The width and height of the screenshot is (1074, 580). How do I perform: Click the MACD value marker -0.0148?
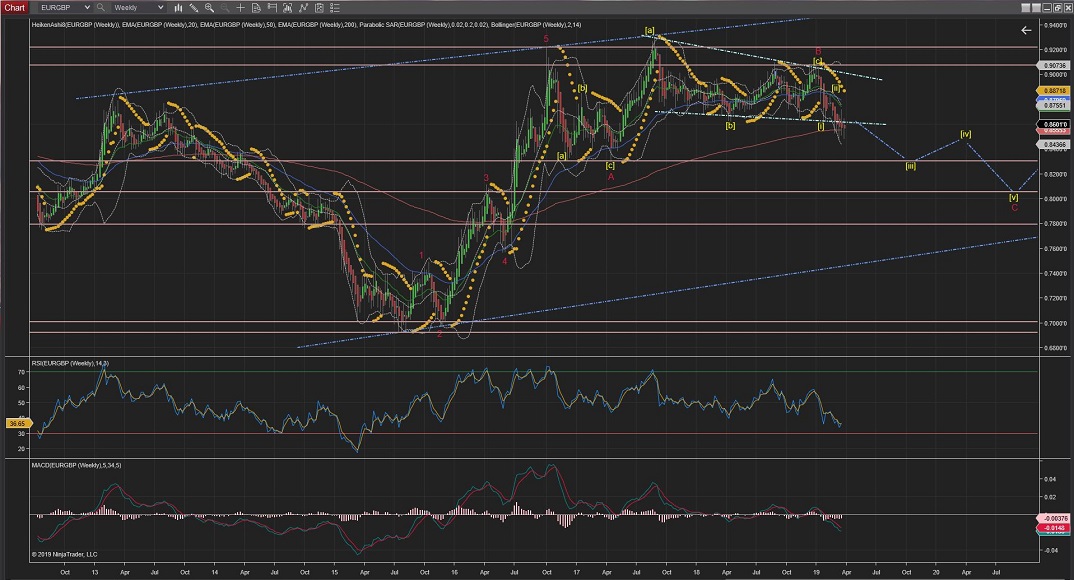coord(1055,528)
